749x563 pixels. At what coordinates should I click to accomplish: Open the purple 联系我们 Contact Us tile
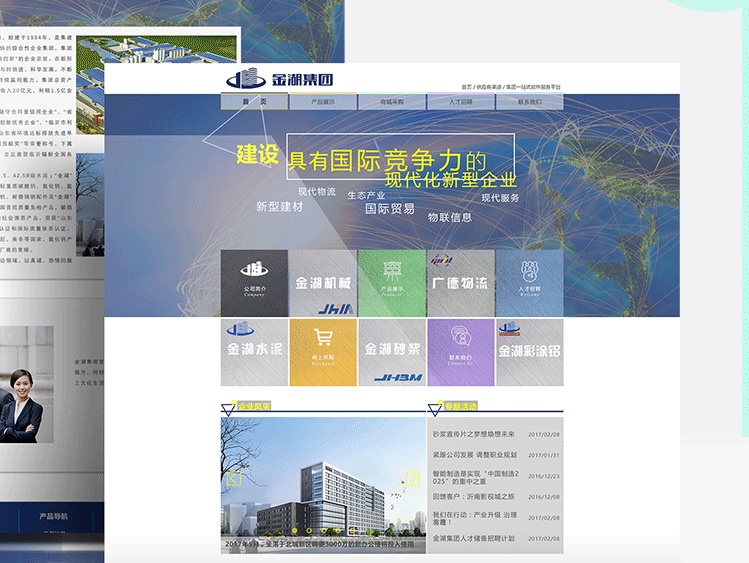tap(460, 352)
